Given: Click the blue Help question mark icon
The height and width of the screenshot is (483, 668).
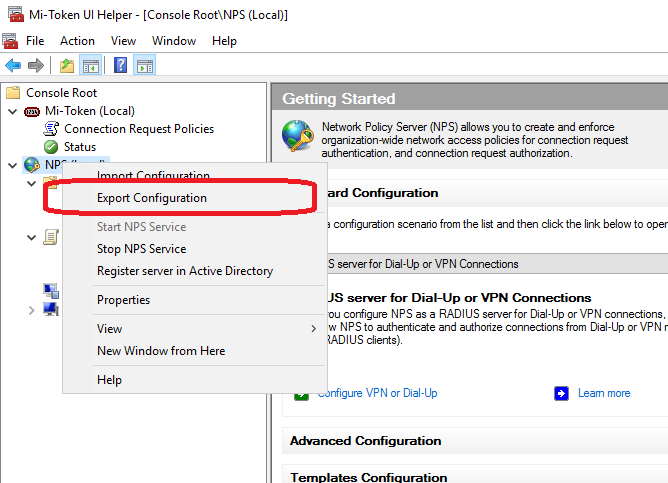Looking at the screenshot, I should [x=121, y=66].
